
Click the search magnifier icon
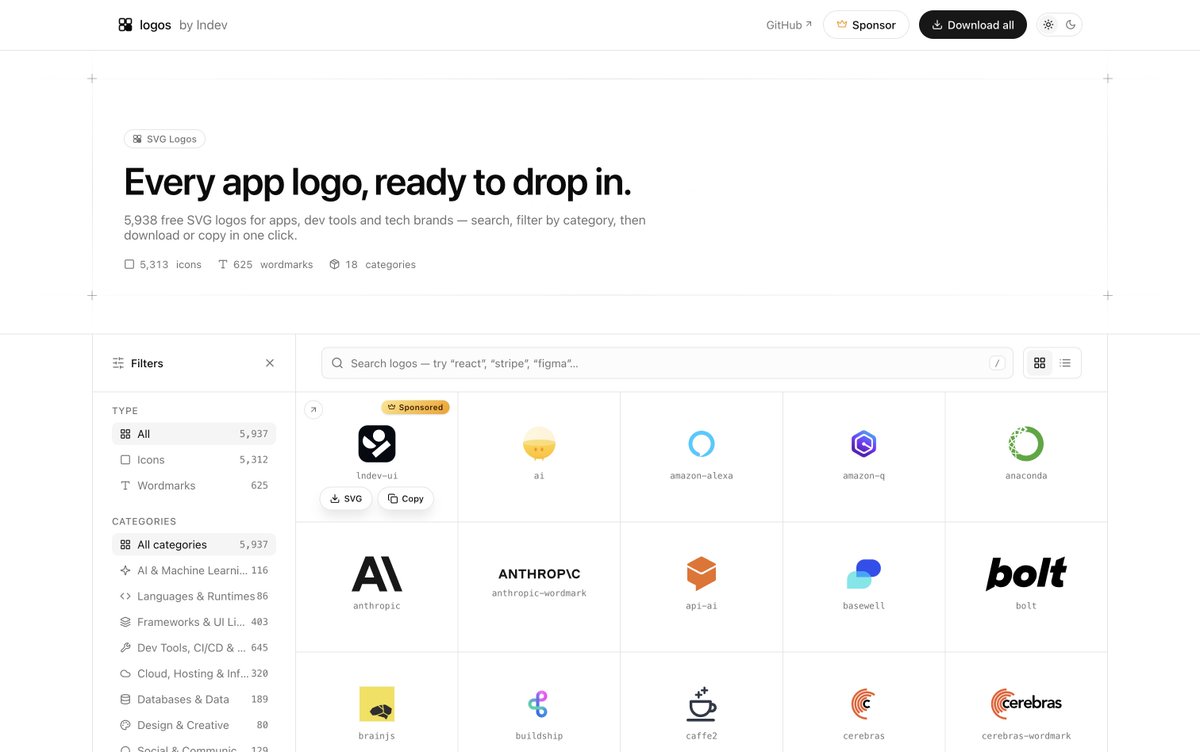tap(338, 363)
